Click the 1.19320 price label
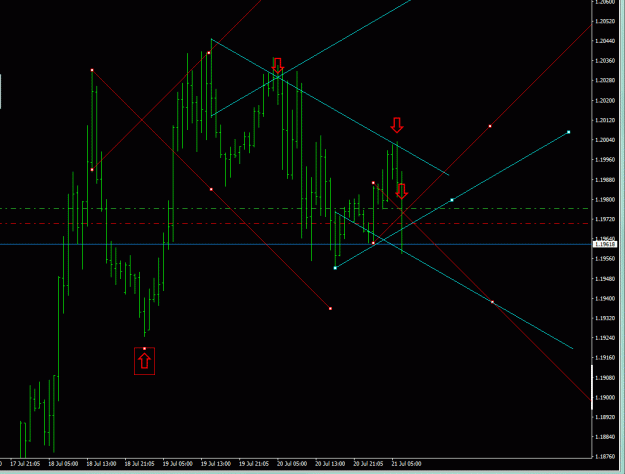This screenshot has width=625, height=474. point(605,318)
